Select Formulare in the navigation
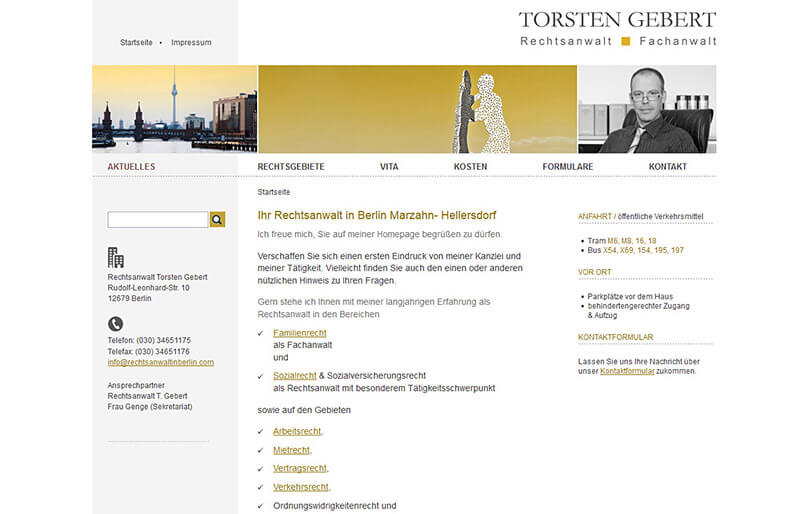 (568, 167)
